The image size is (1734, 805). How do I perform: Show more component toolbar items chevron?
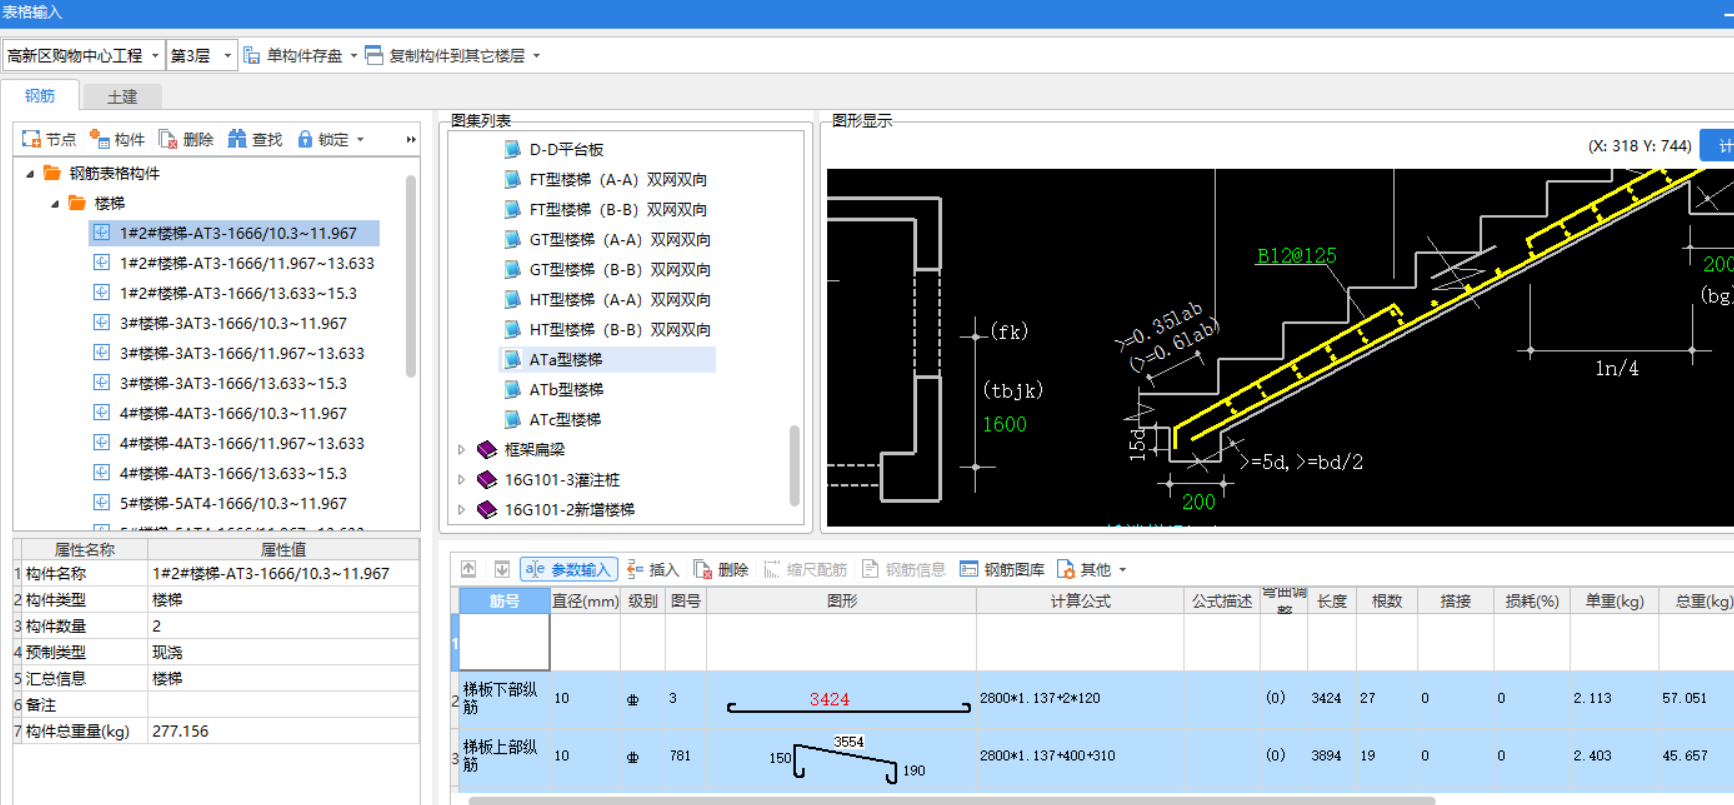[411, 139]
